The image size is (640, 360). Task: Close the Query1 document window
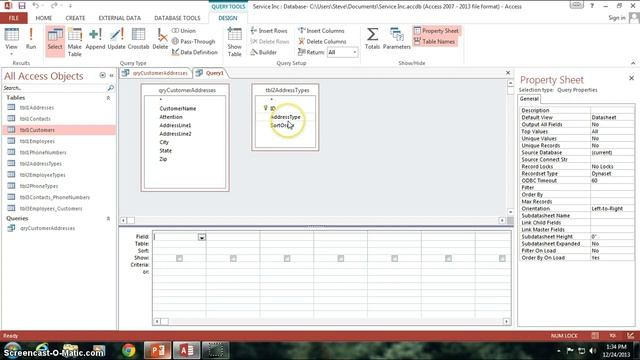coord(508,73)
